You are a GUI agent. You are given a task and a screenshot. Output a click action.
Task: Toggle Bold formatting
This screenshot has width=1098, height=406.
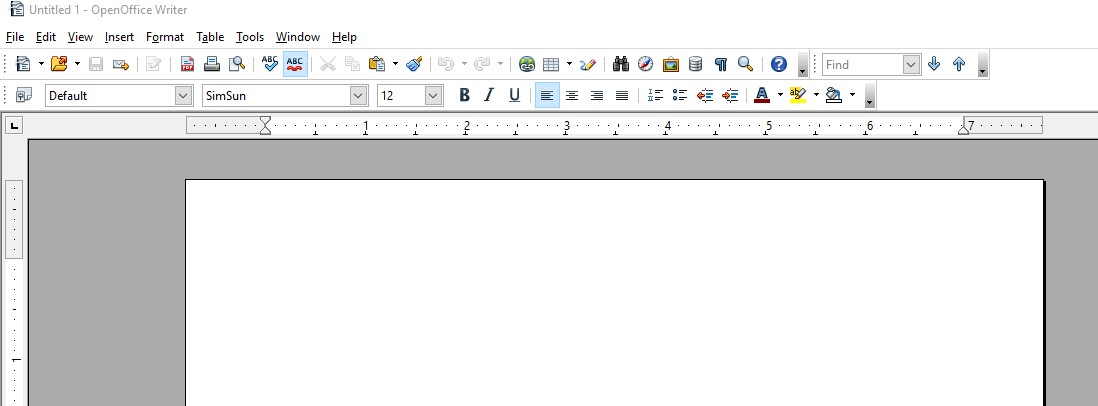(464, 95)
